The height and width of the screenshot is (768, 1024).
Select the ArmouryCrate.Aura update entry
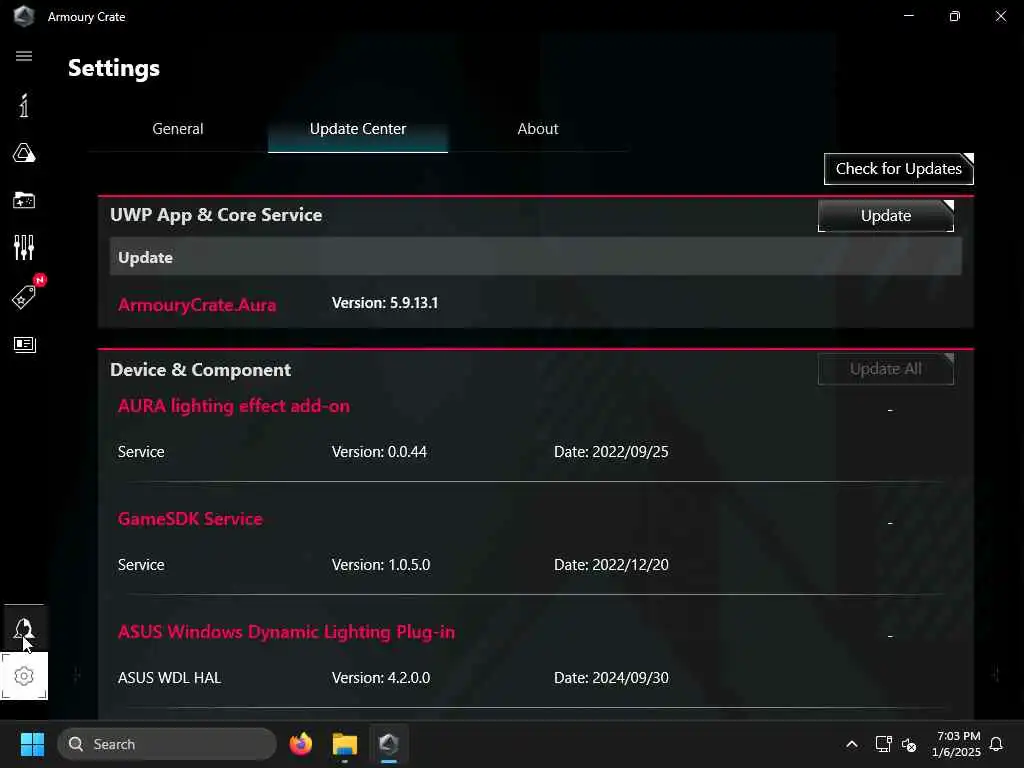click(197, 305)
